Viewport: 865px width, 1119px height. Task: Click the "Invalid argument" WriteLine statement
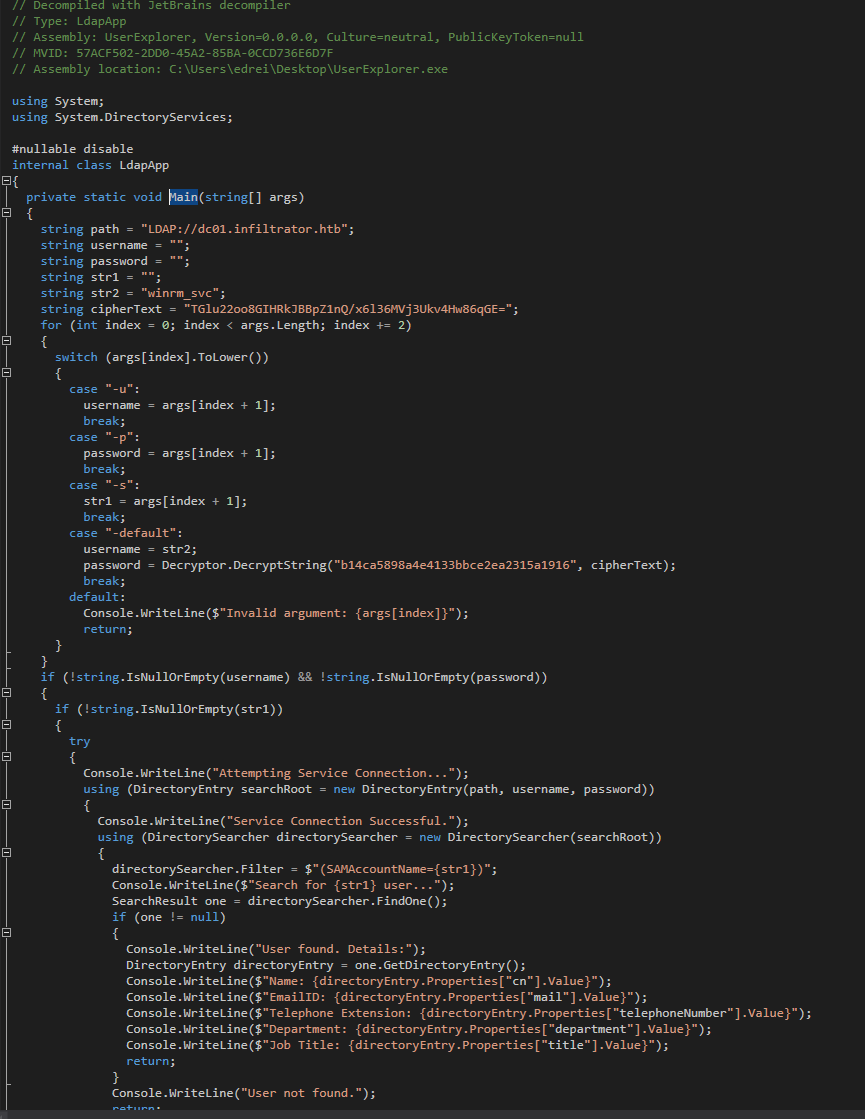pyautogui.click(x=276, y=613)
